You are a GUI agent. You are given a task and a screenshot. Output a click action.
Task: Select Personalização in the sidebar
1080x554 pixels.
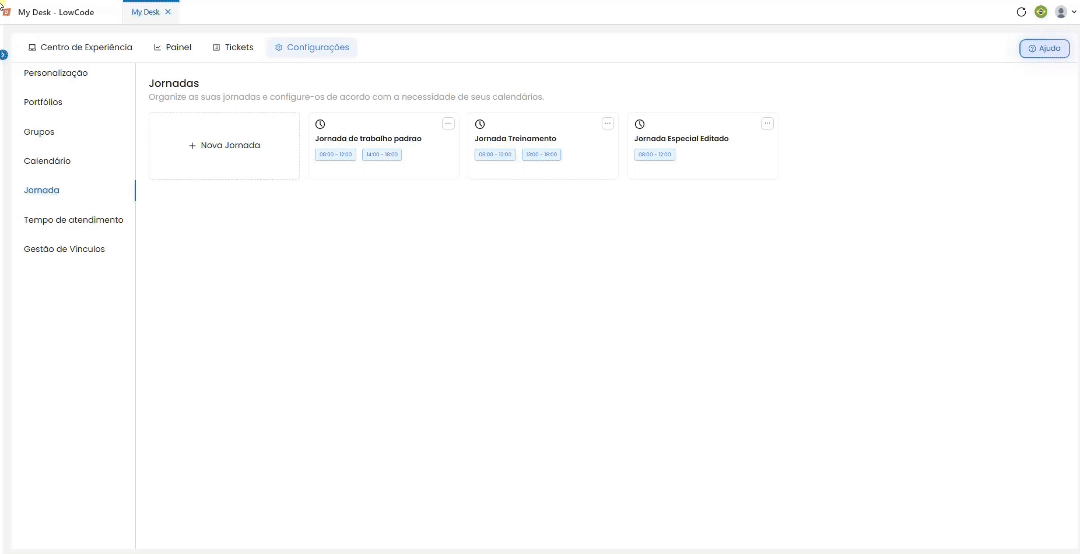(x=56, y=73)
